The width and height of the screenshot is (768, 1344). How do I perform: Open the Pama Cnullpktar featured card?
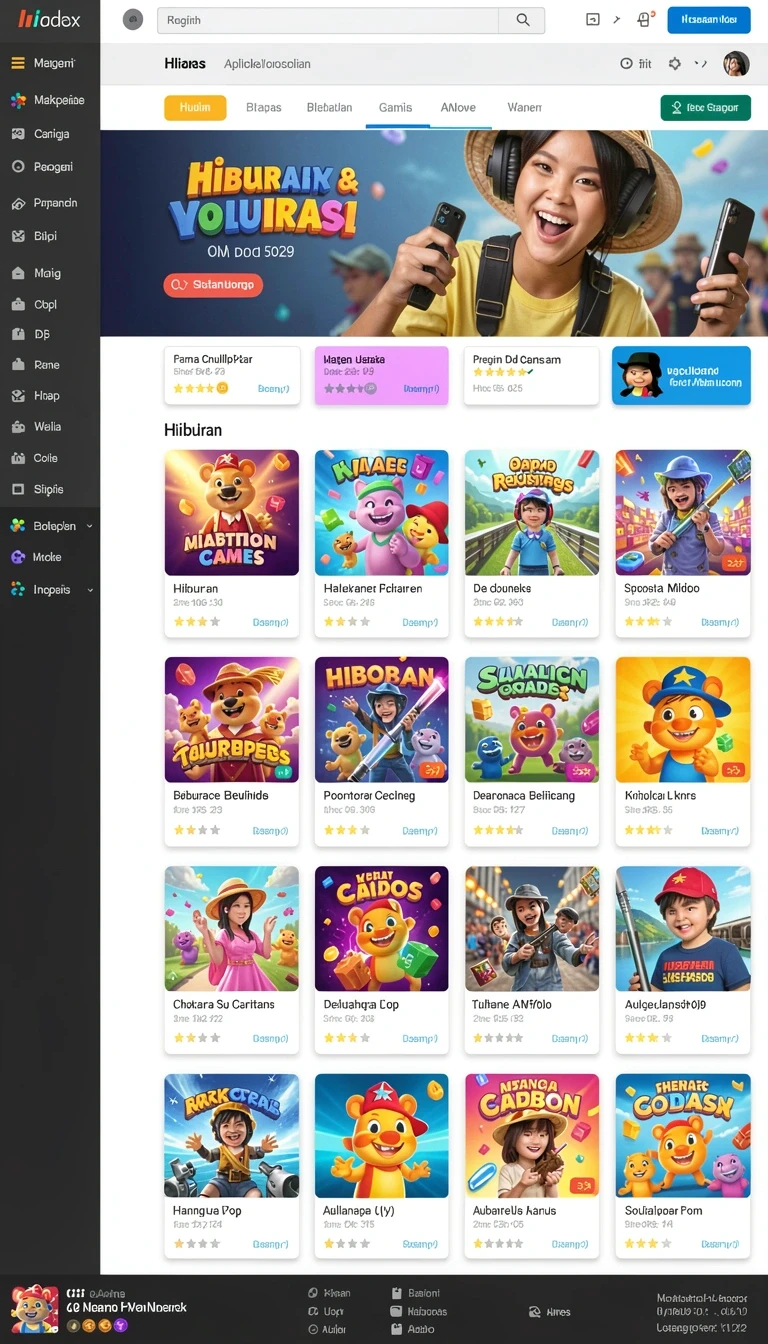click(x=232, y=376)
